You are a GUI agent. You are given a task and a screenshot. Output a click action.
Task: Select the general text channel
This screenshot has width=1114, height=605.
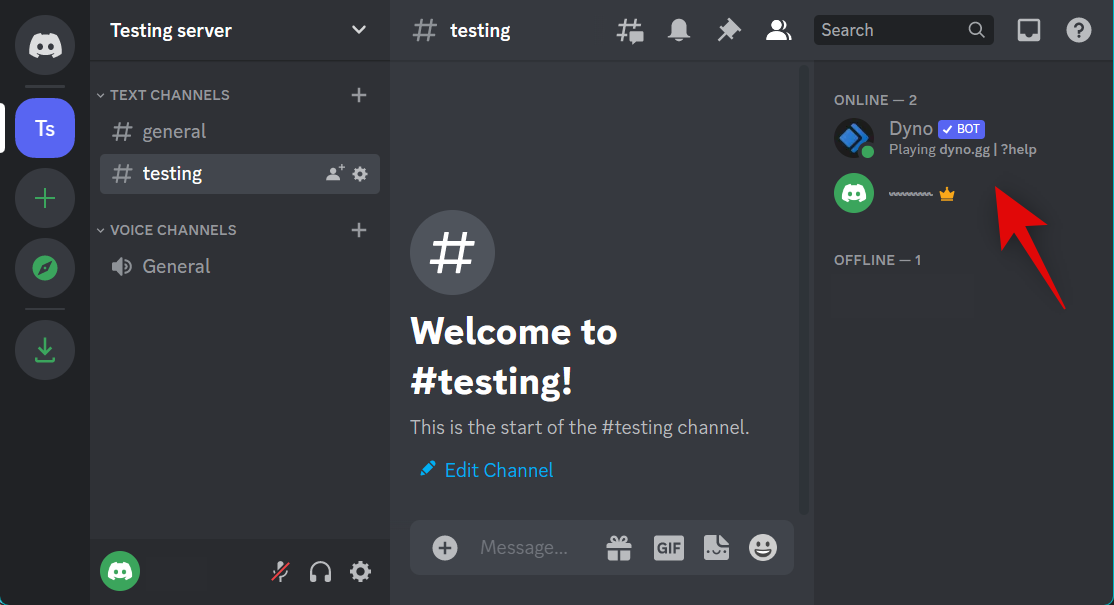coord(174,131)
